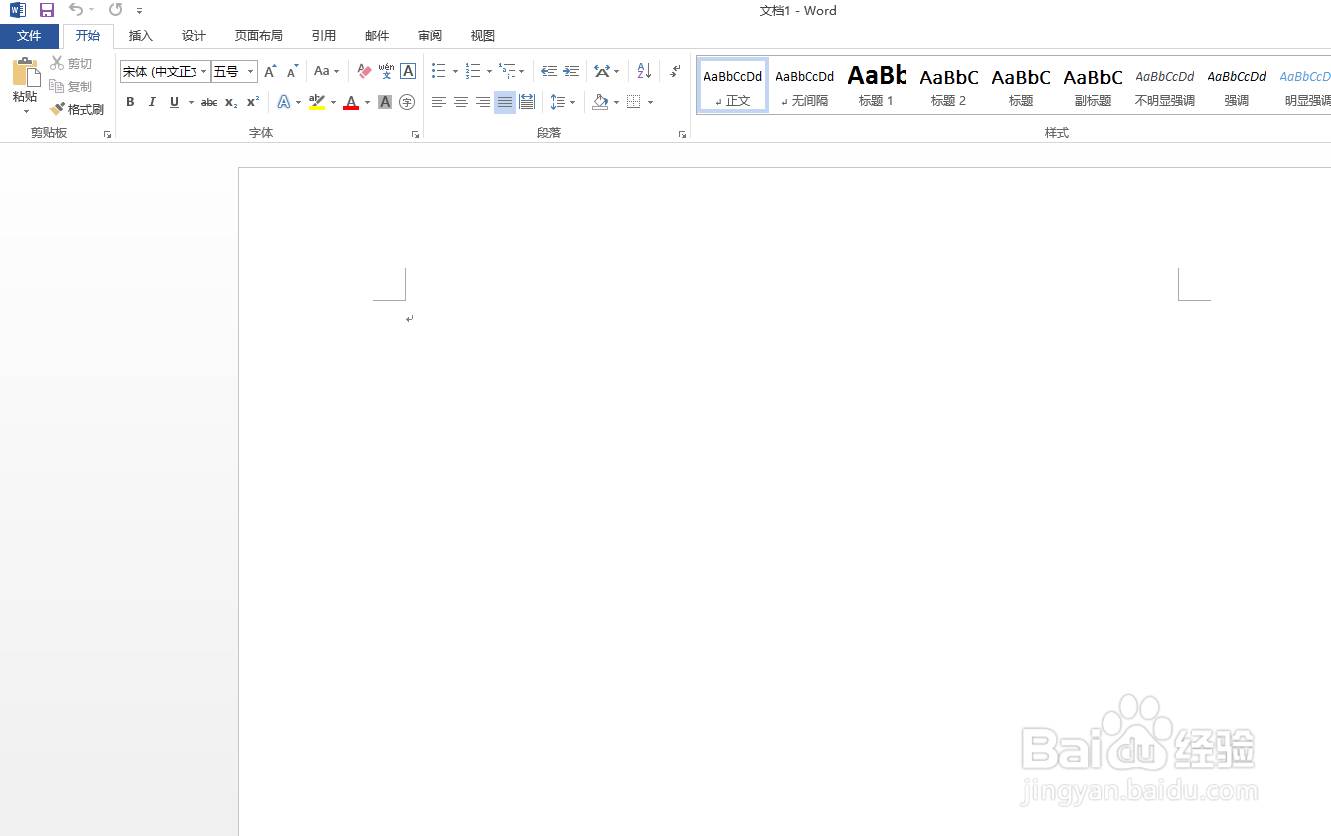This screenshot has height=836, width=1331.
Task: Switch to the Review (审阅) tab
Action: click(430, 36)
